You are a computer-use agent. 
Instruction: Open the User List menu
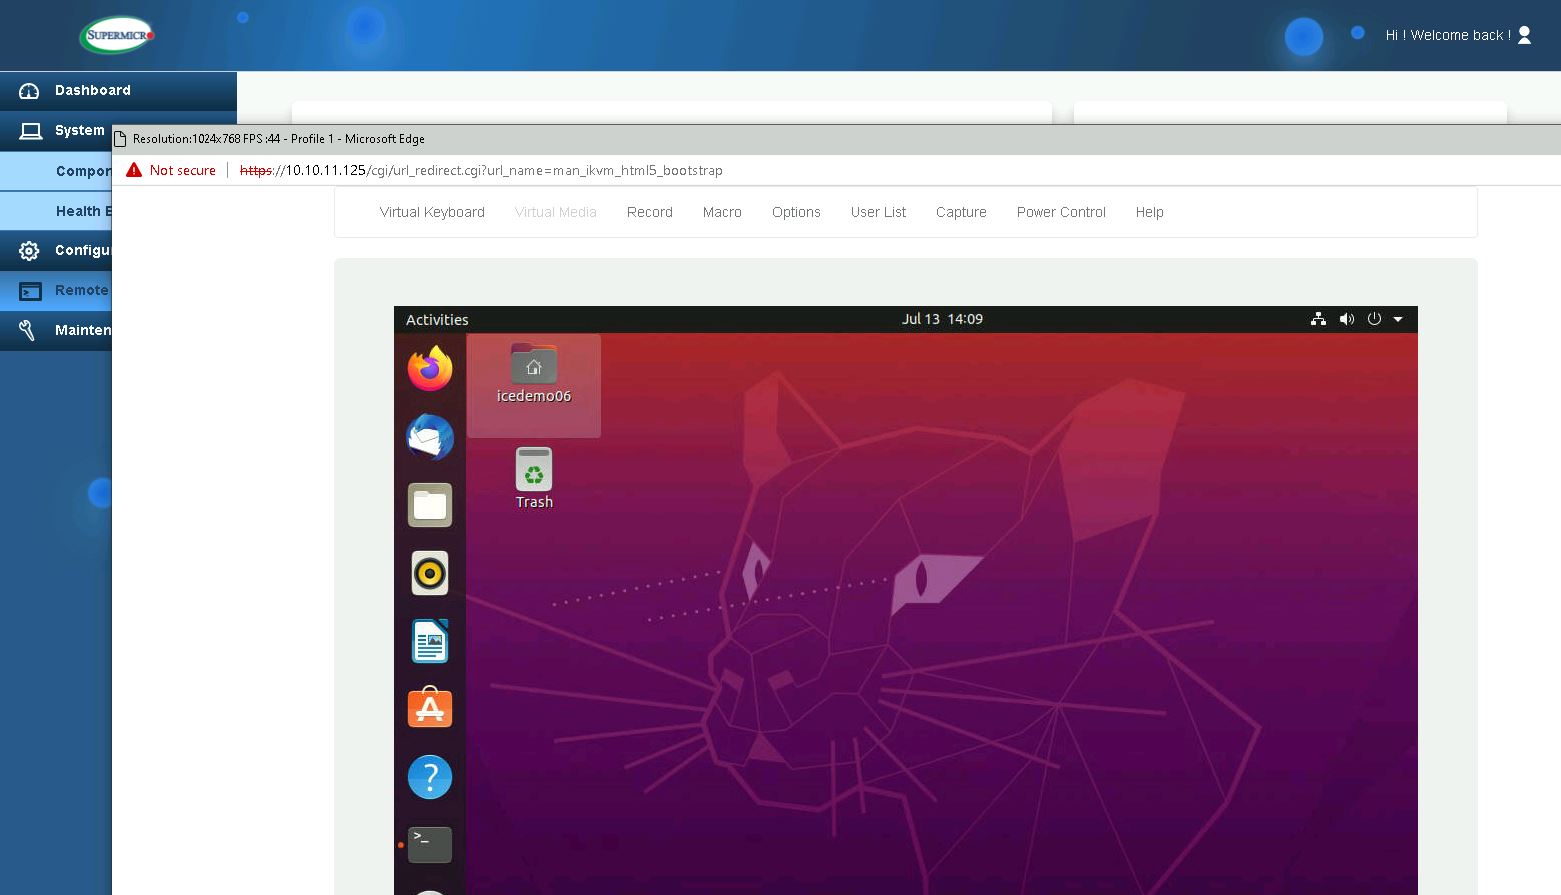(878, 212)
